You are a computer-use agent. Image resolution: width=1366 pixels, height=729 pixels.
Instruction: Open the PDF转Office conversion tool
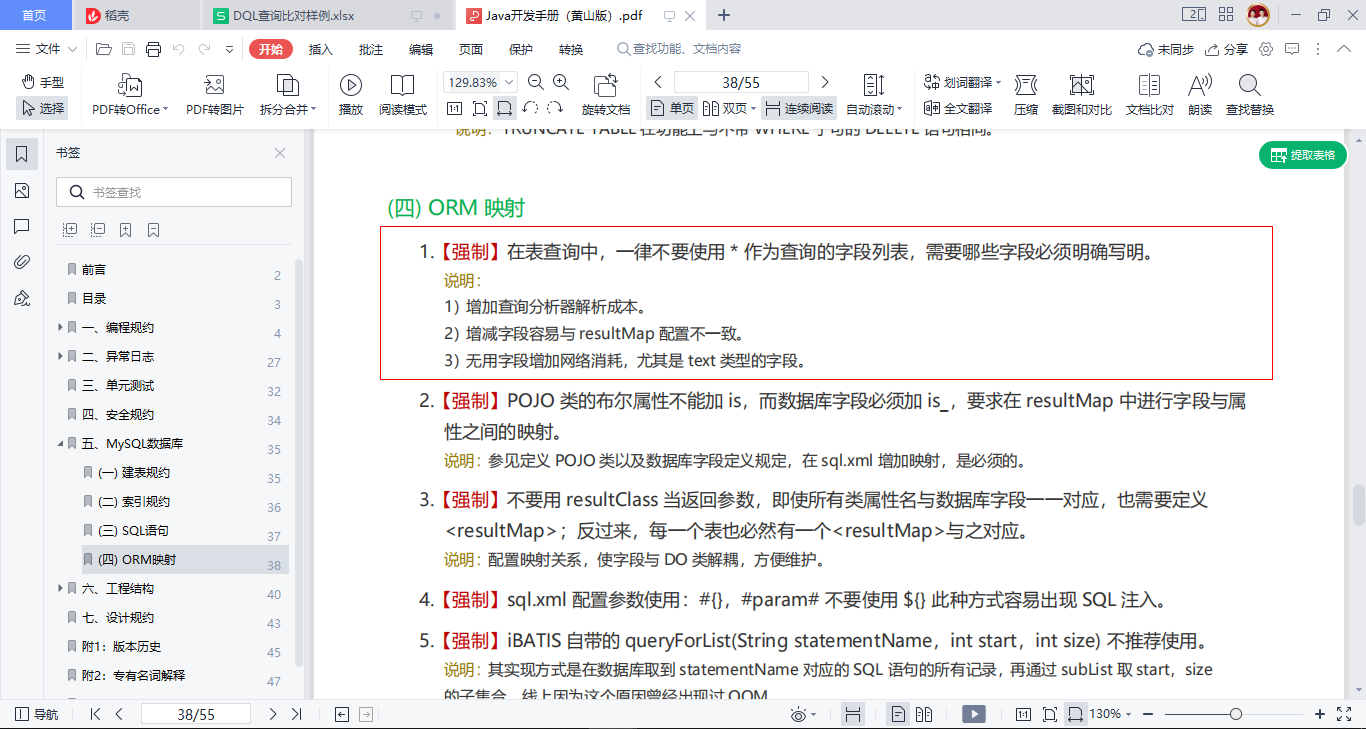[x=129, y=95]
